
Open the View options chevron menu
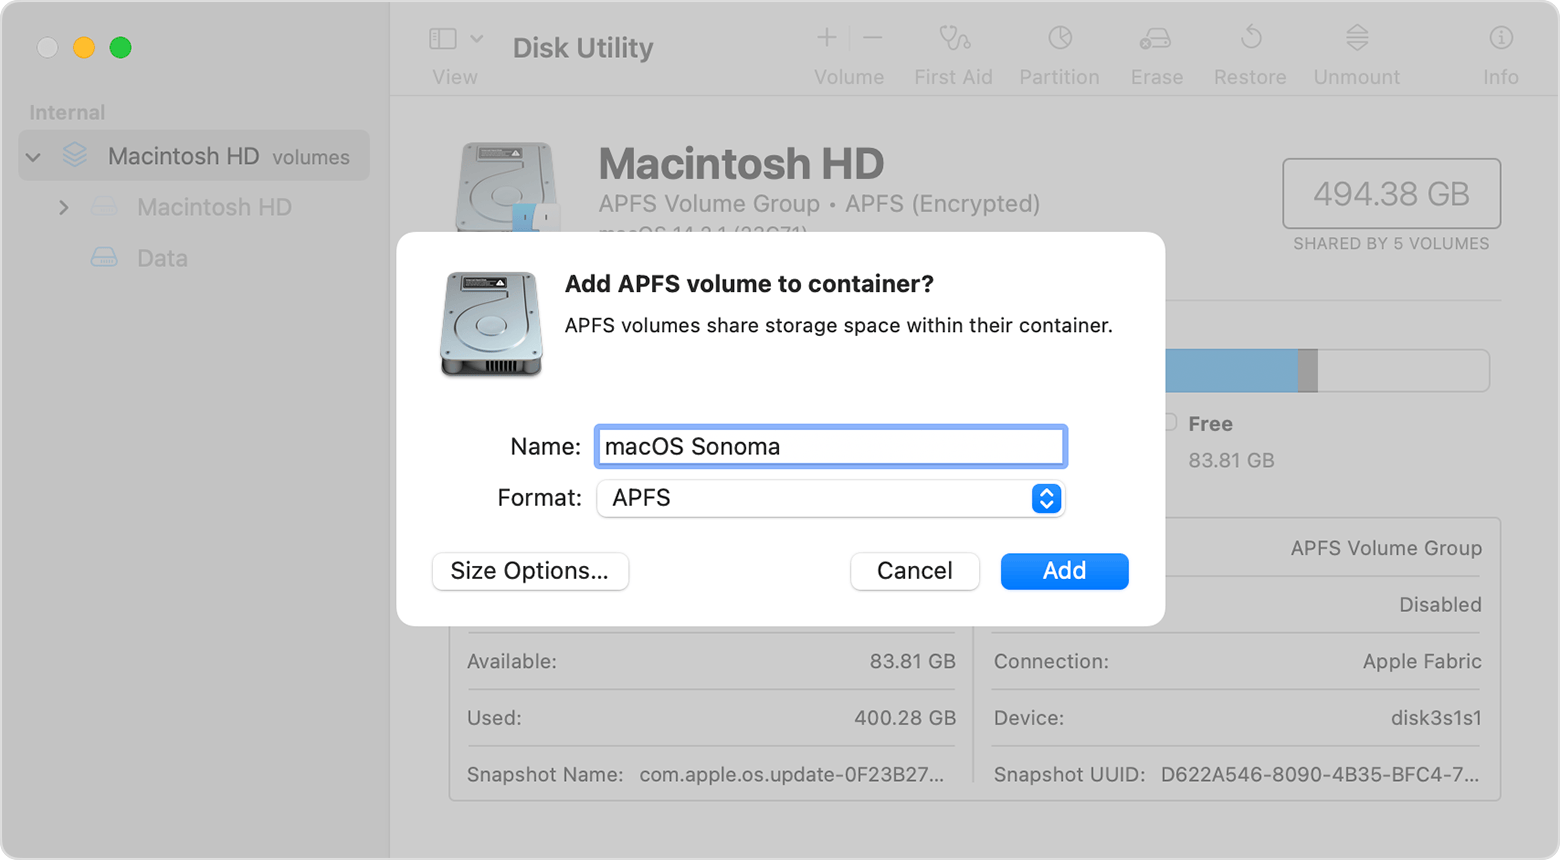tap(477, 39)
